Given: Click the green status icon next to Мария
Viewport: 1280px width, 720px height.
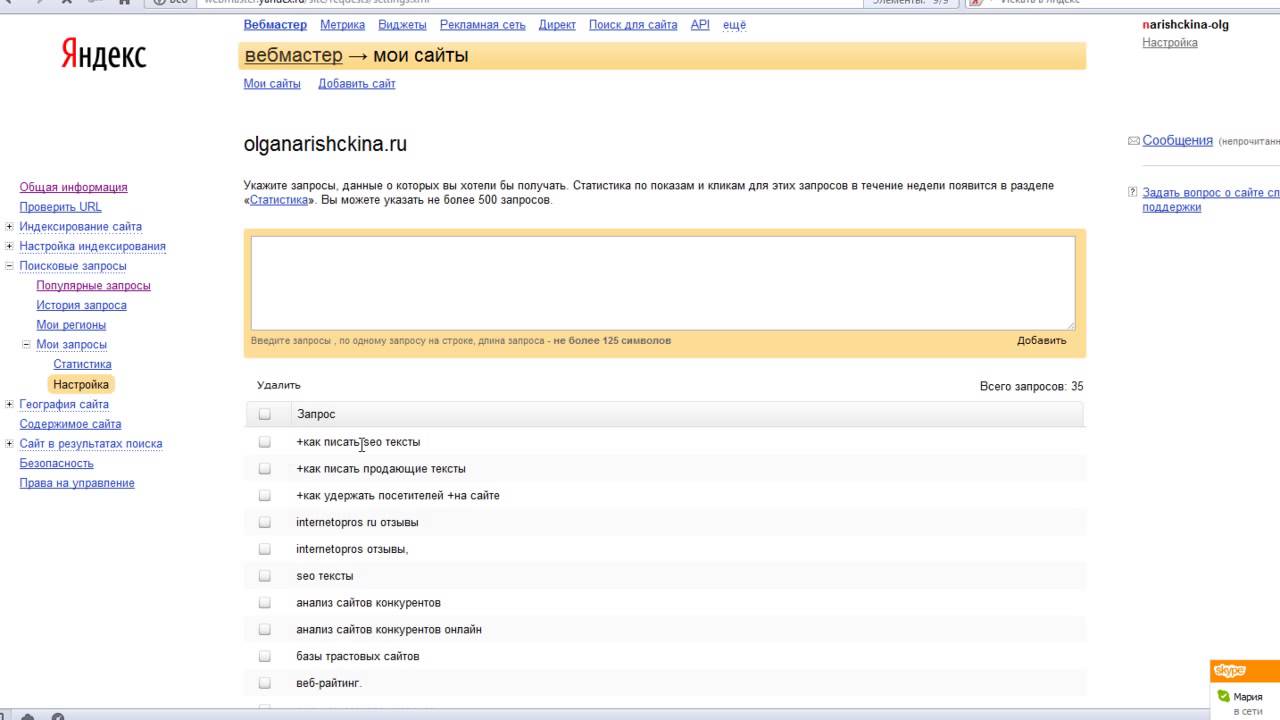Looking at the screenshot, I should click(x=1222, y=697).
